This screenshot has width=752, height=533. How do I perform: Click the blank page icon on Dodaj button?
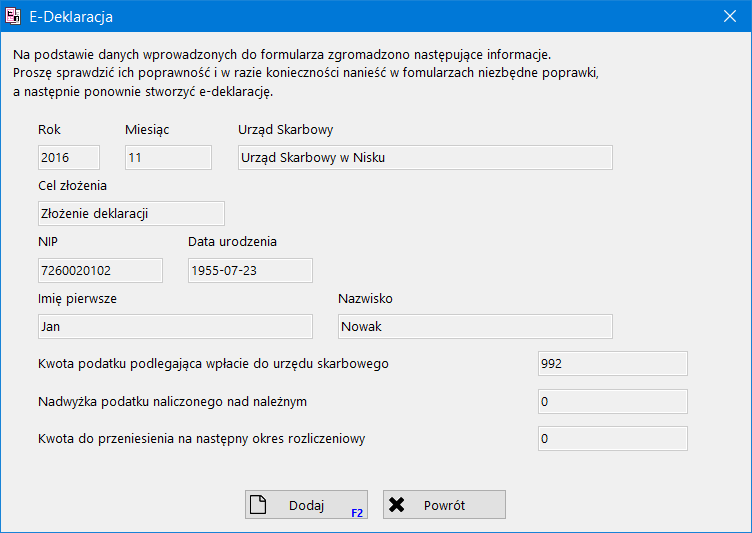pos(258,505)
